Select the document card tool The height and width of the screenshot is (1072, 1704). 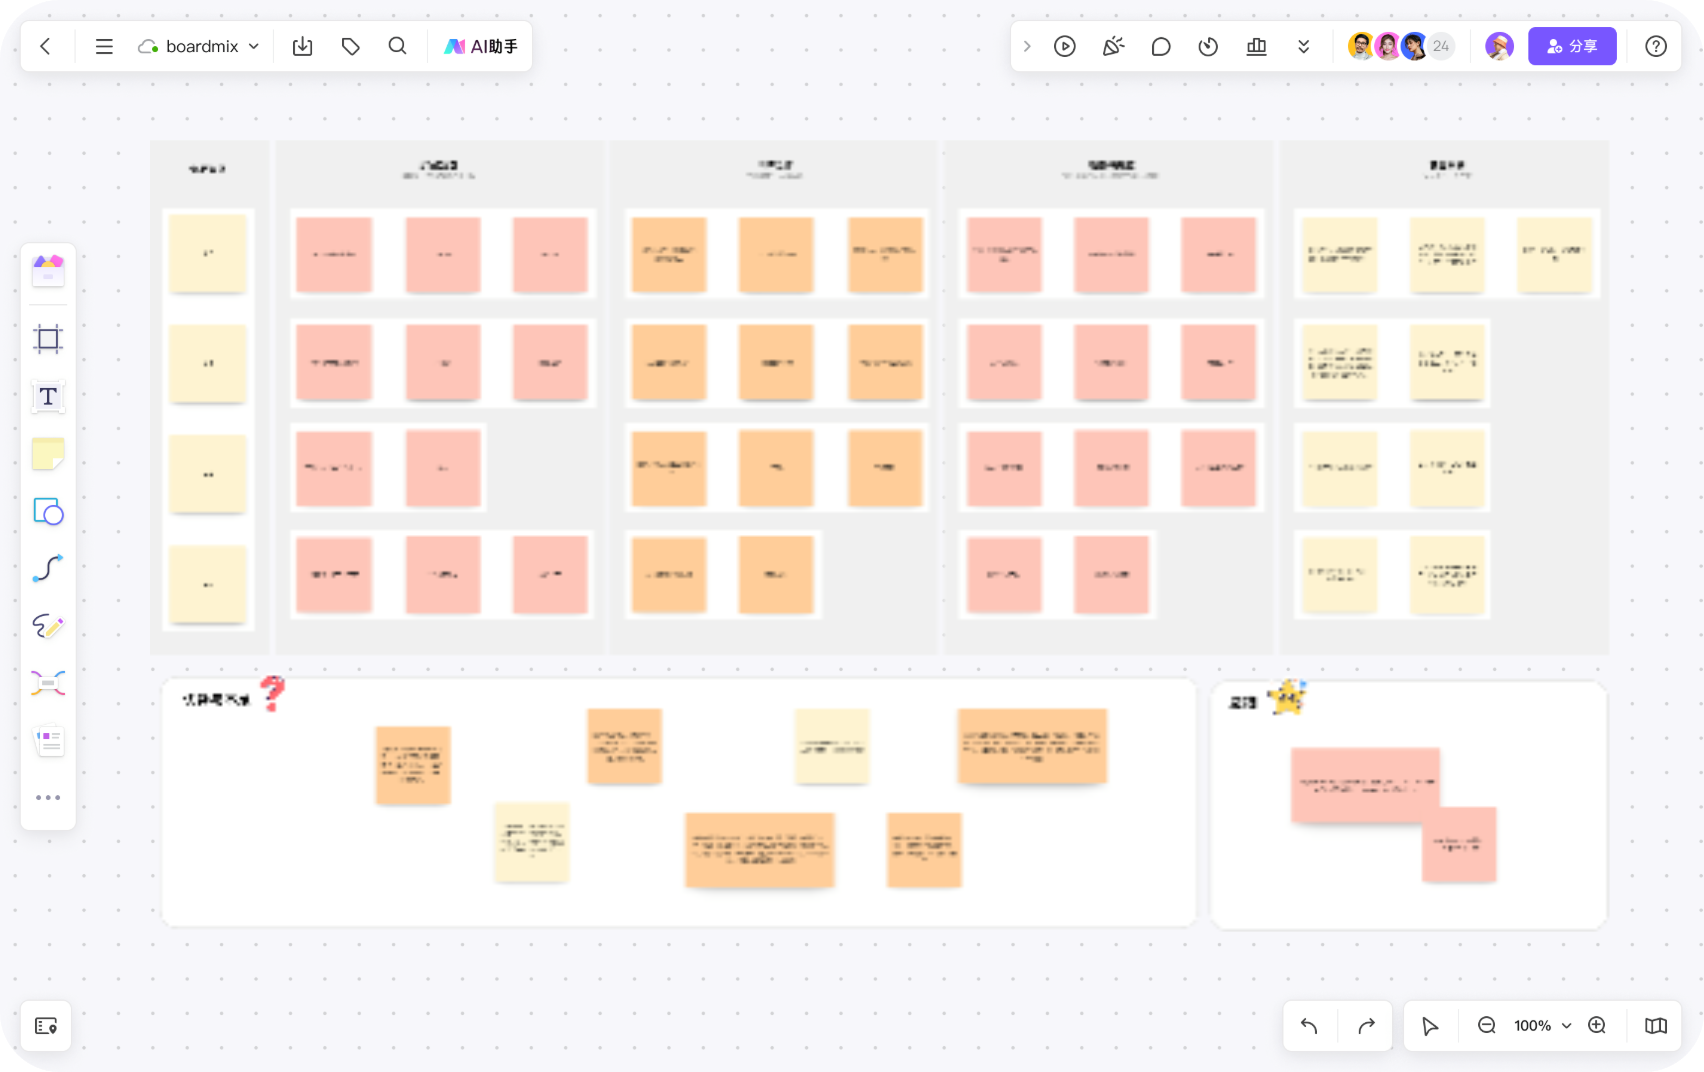tap(48, 741)
